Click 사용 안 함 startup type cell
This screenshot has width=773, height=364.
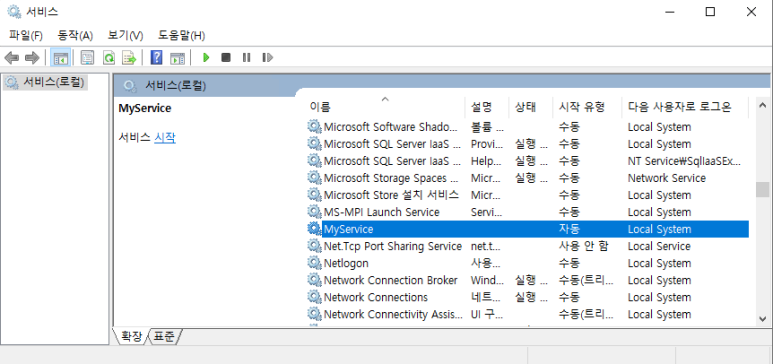coord(583,246)
